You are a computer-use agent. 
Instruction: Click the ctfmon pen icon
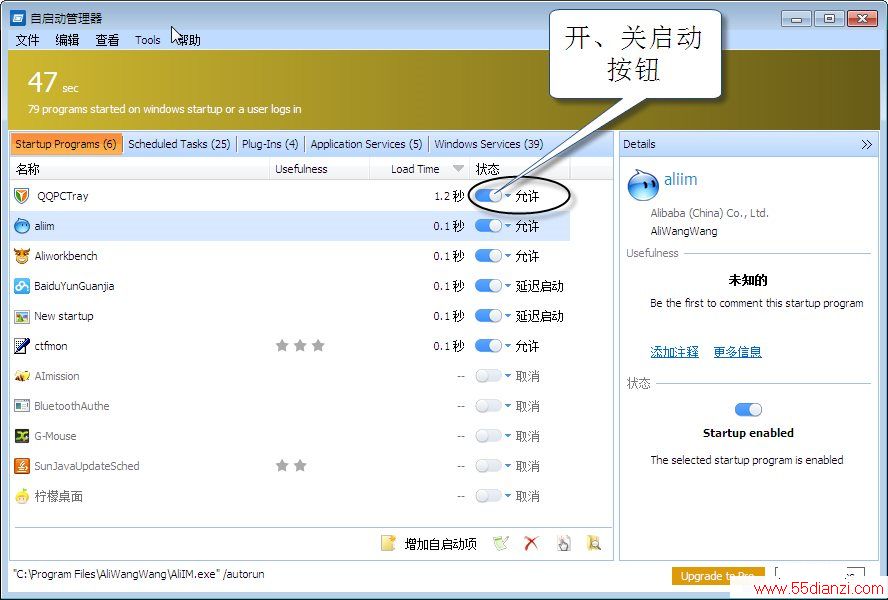click(22, 346)
